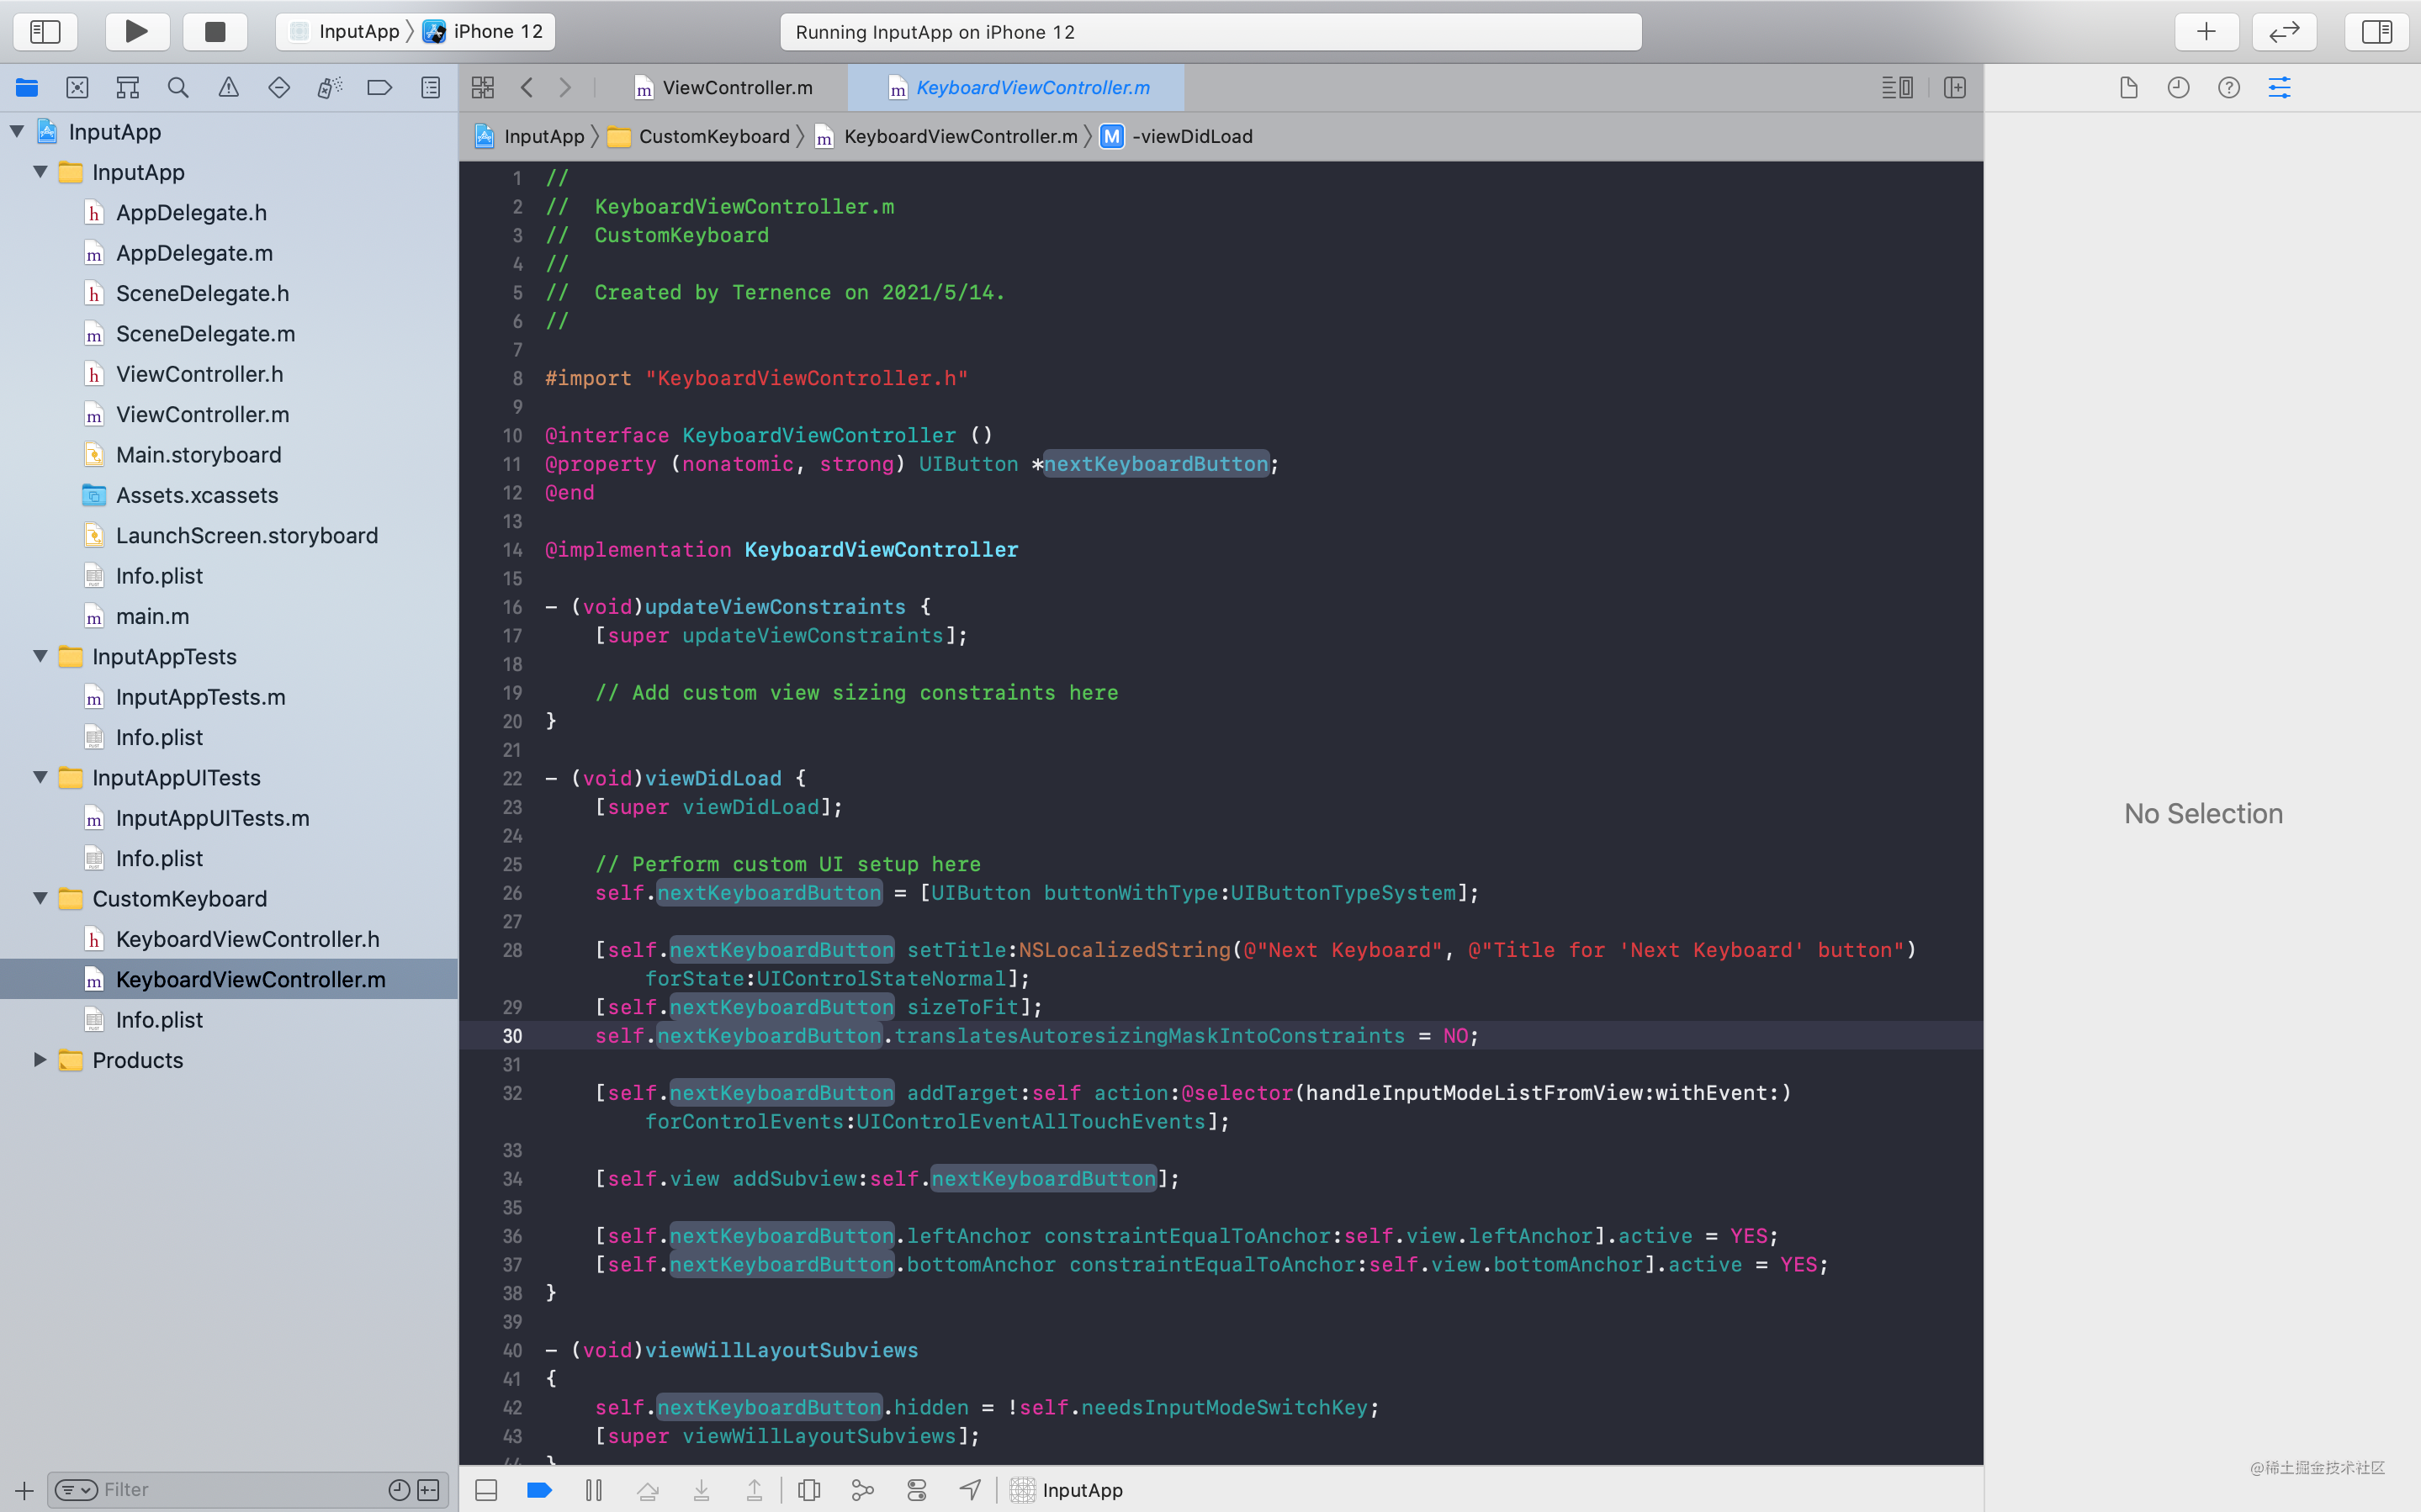The height and width of the screenshot is (1512, 2421).
Task: Toggle breakpoints activation in debug bar
Action: [539, 1490]
